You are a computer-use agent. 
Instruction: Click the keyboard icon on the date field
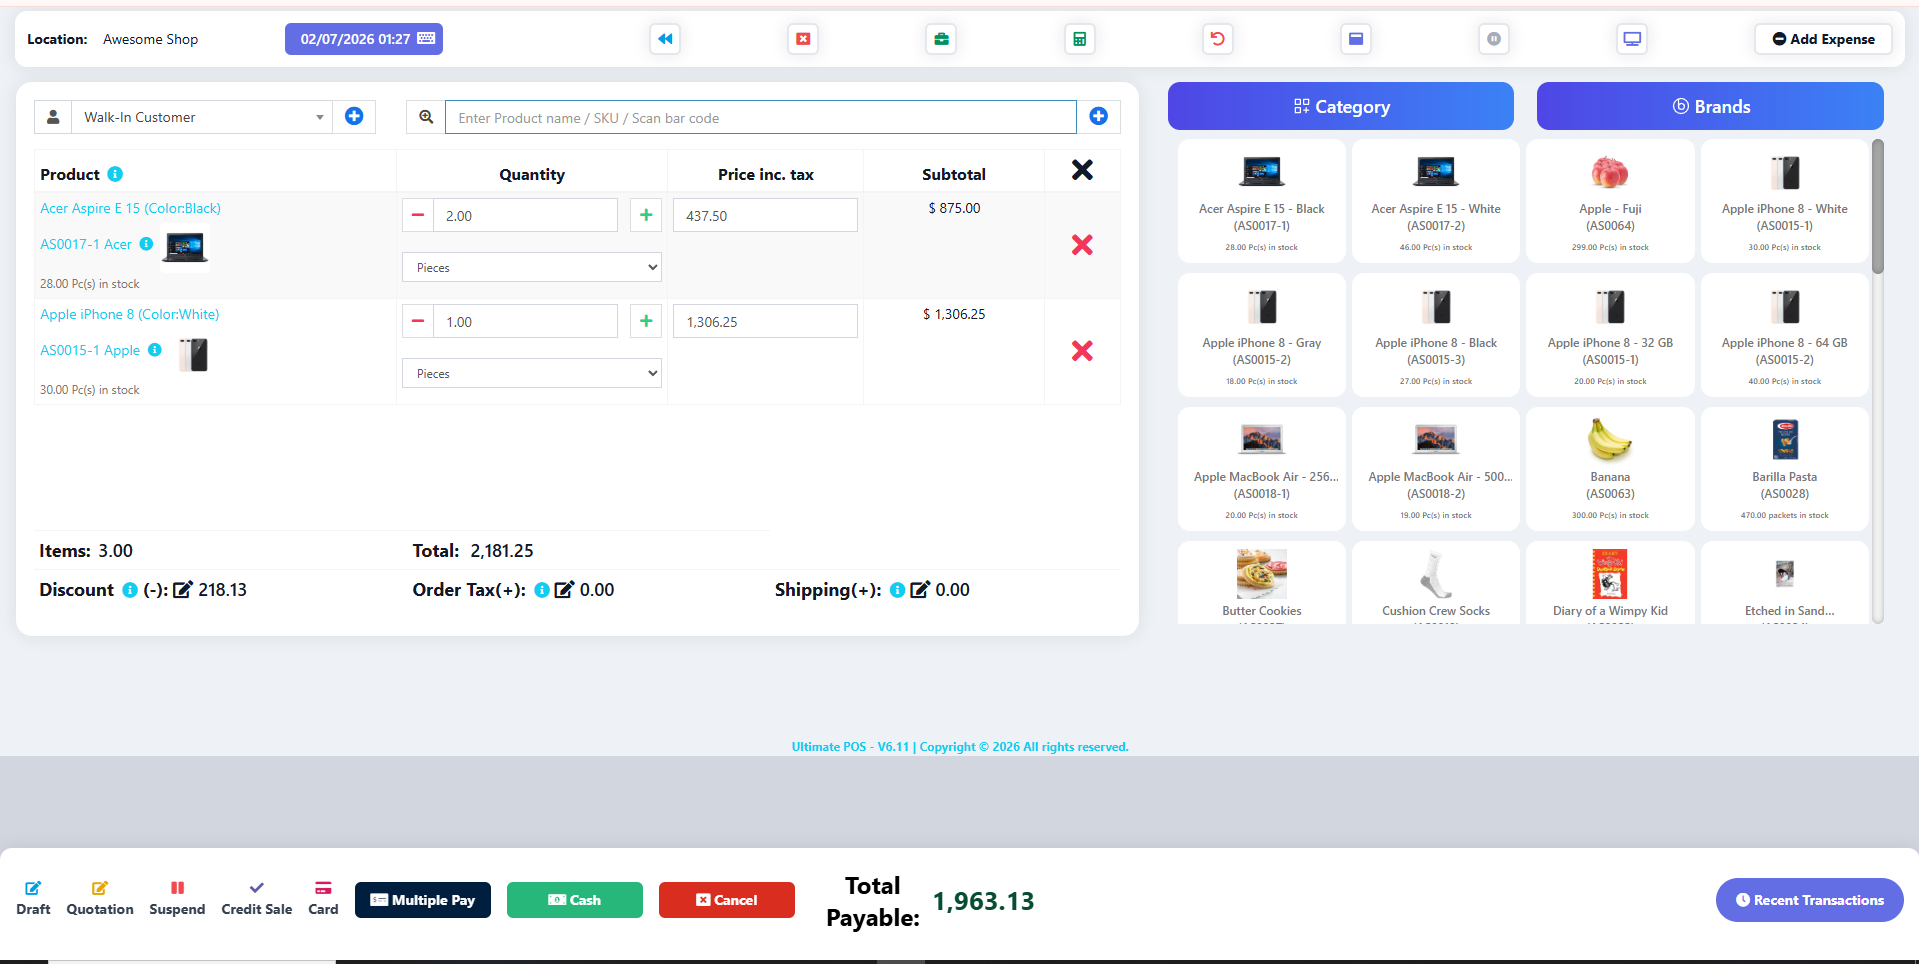(426, 38)
